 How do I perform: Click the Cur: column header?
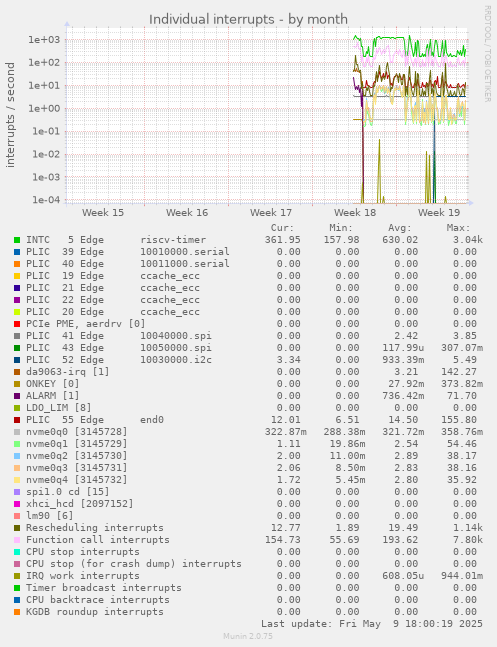(282, 228)
